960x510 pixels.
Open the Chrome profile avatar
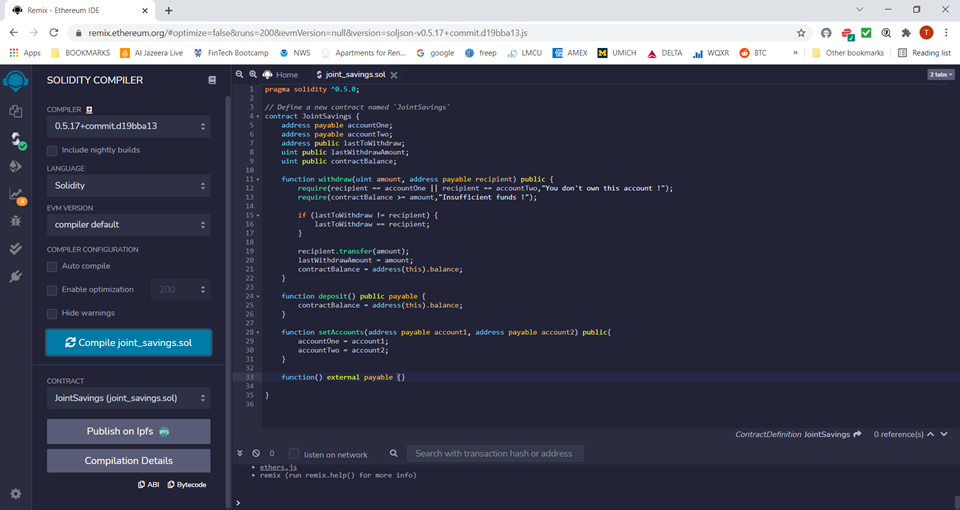coord(926,33)
